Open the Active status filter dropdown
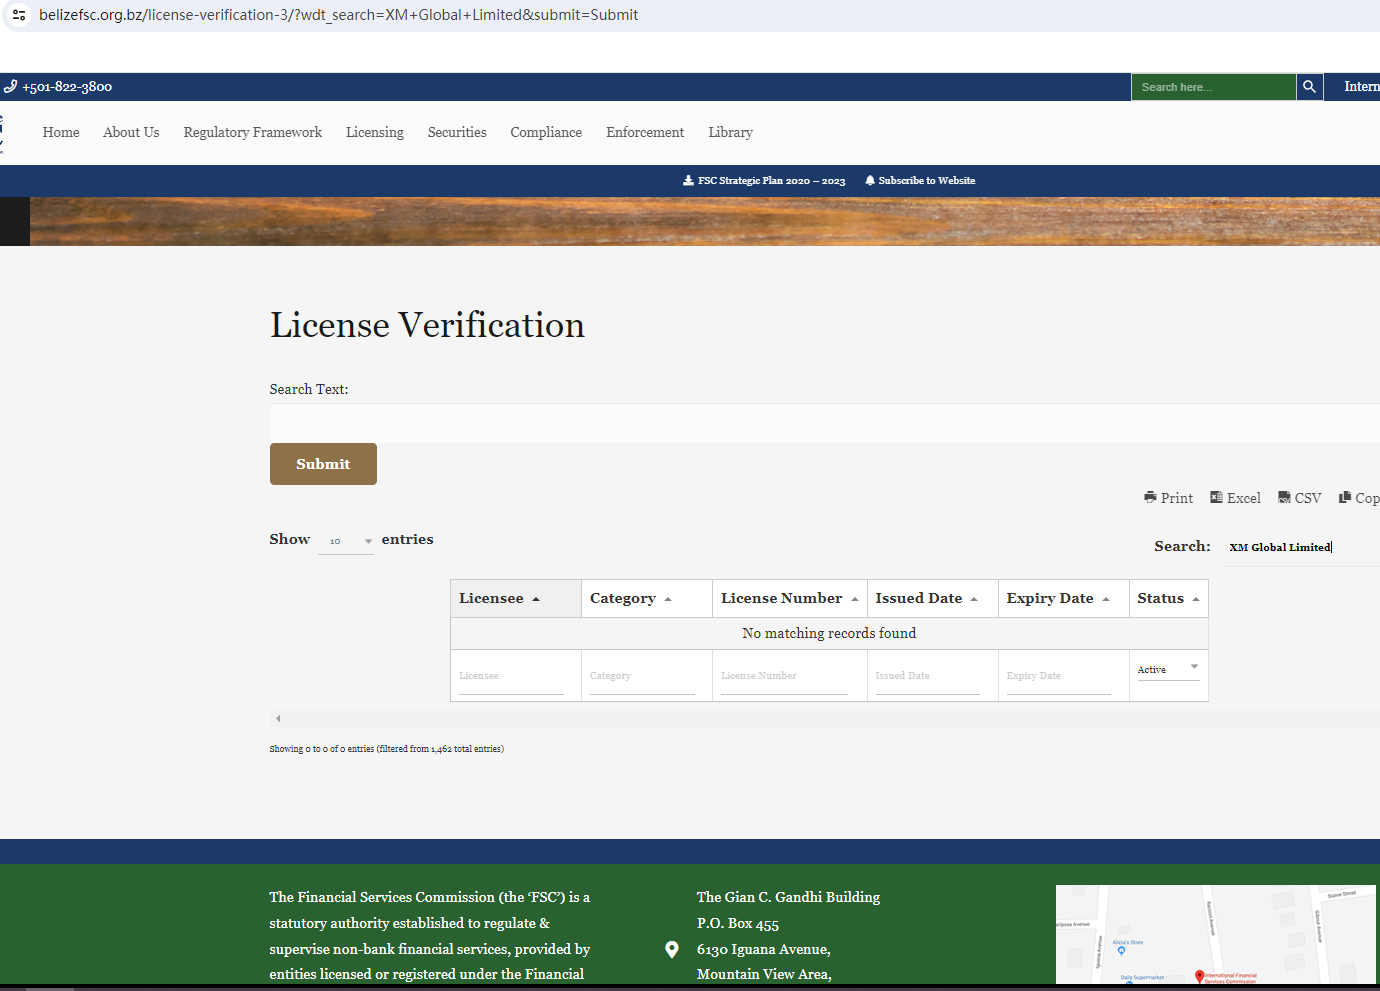Image resolution: width=1380 pixels, height=991 pixels. pos(1167,669)
